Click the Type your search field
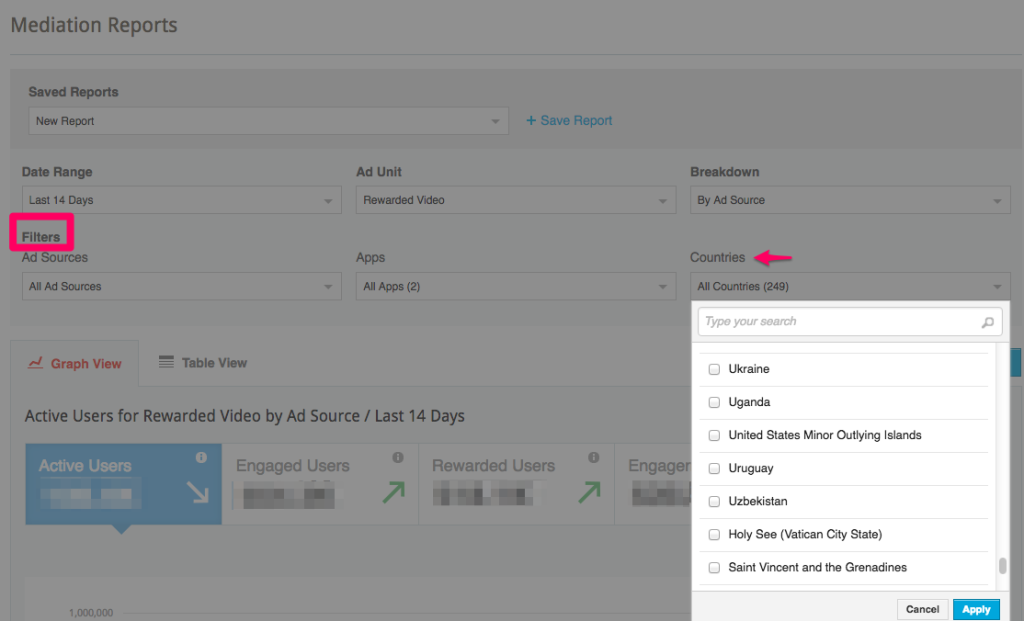Image resolution: width=1024 pixels, height=621 pixels. (x=838, y=322)
